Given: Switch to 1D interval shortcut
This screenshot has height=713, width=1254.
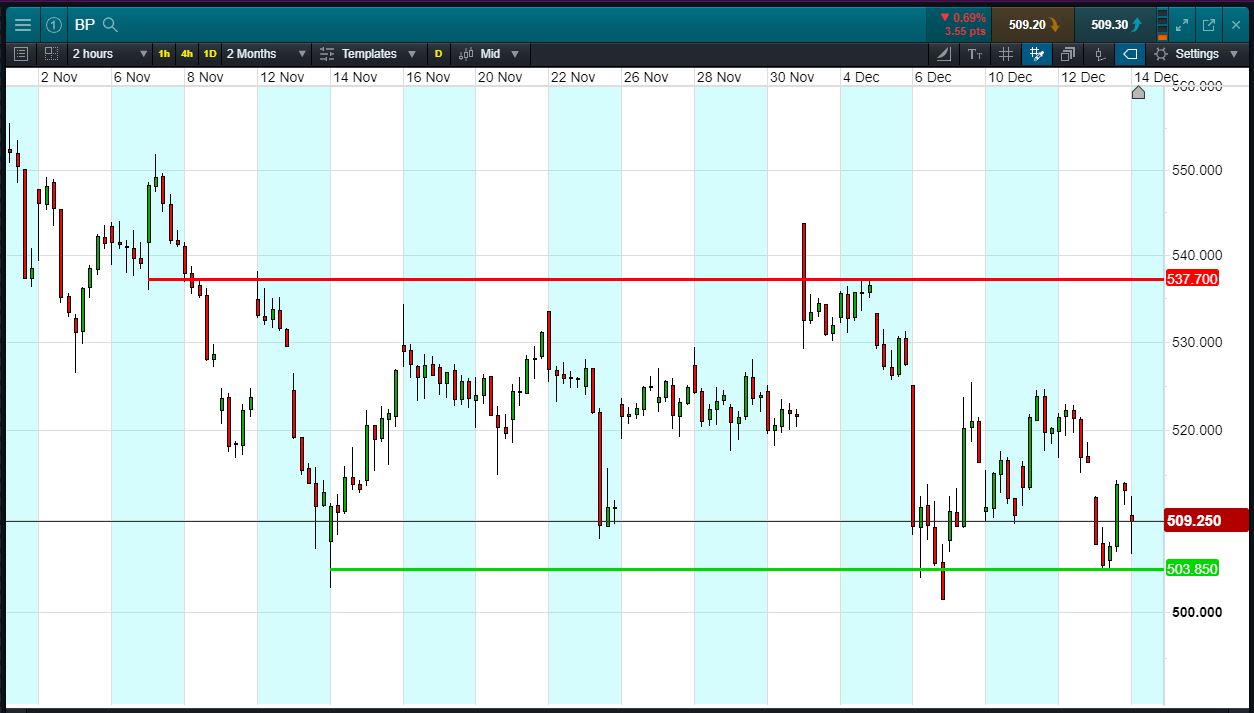Looking at the screenshot, I should [x=210, y=54].
